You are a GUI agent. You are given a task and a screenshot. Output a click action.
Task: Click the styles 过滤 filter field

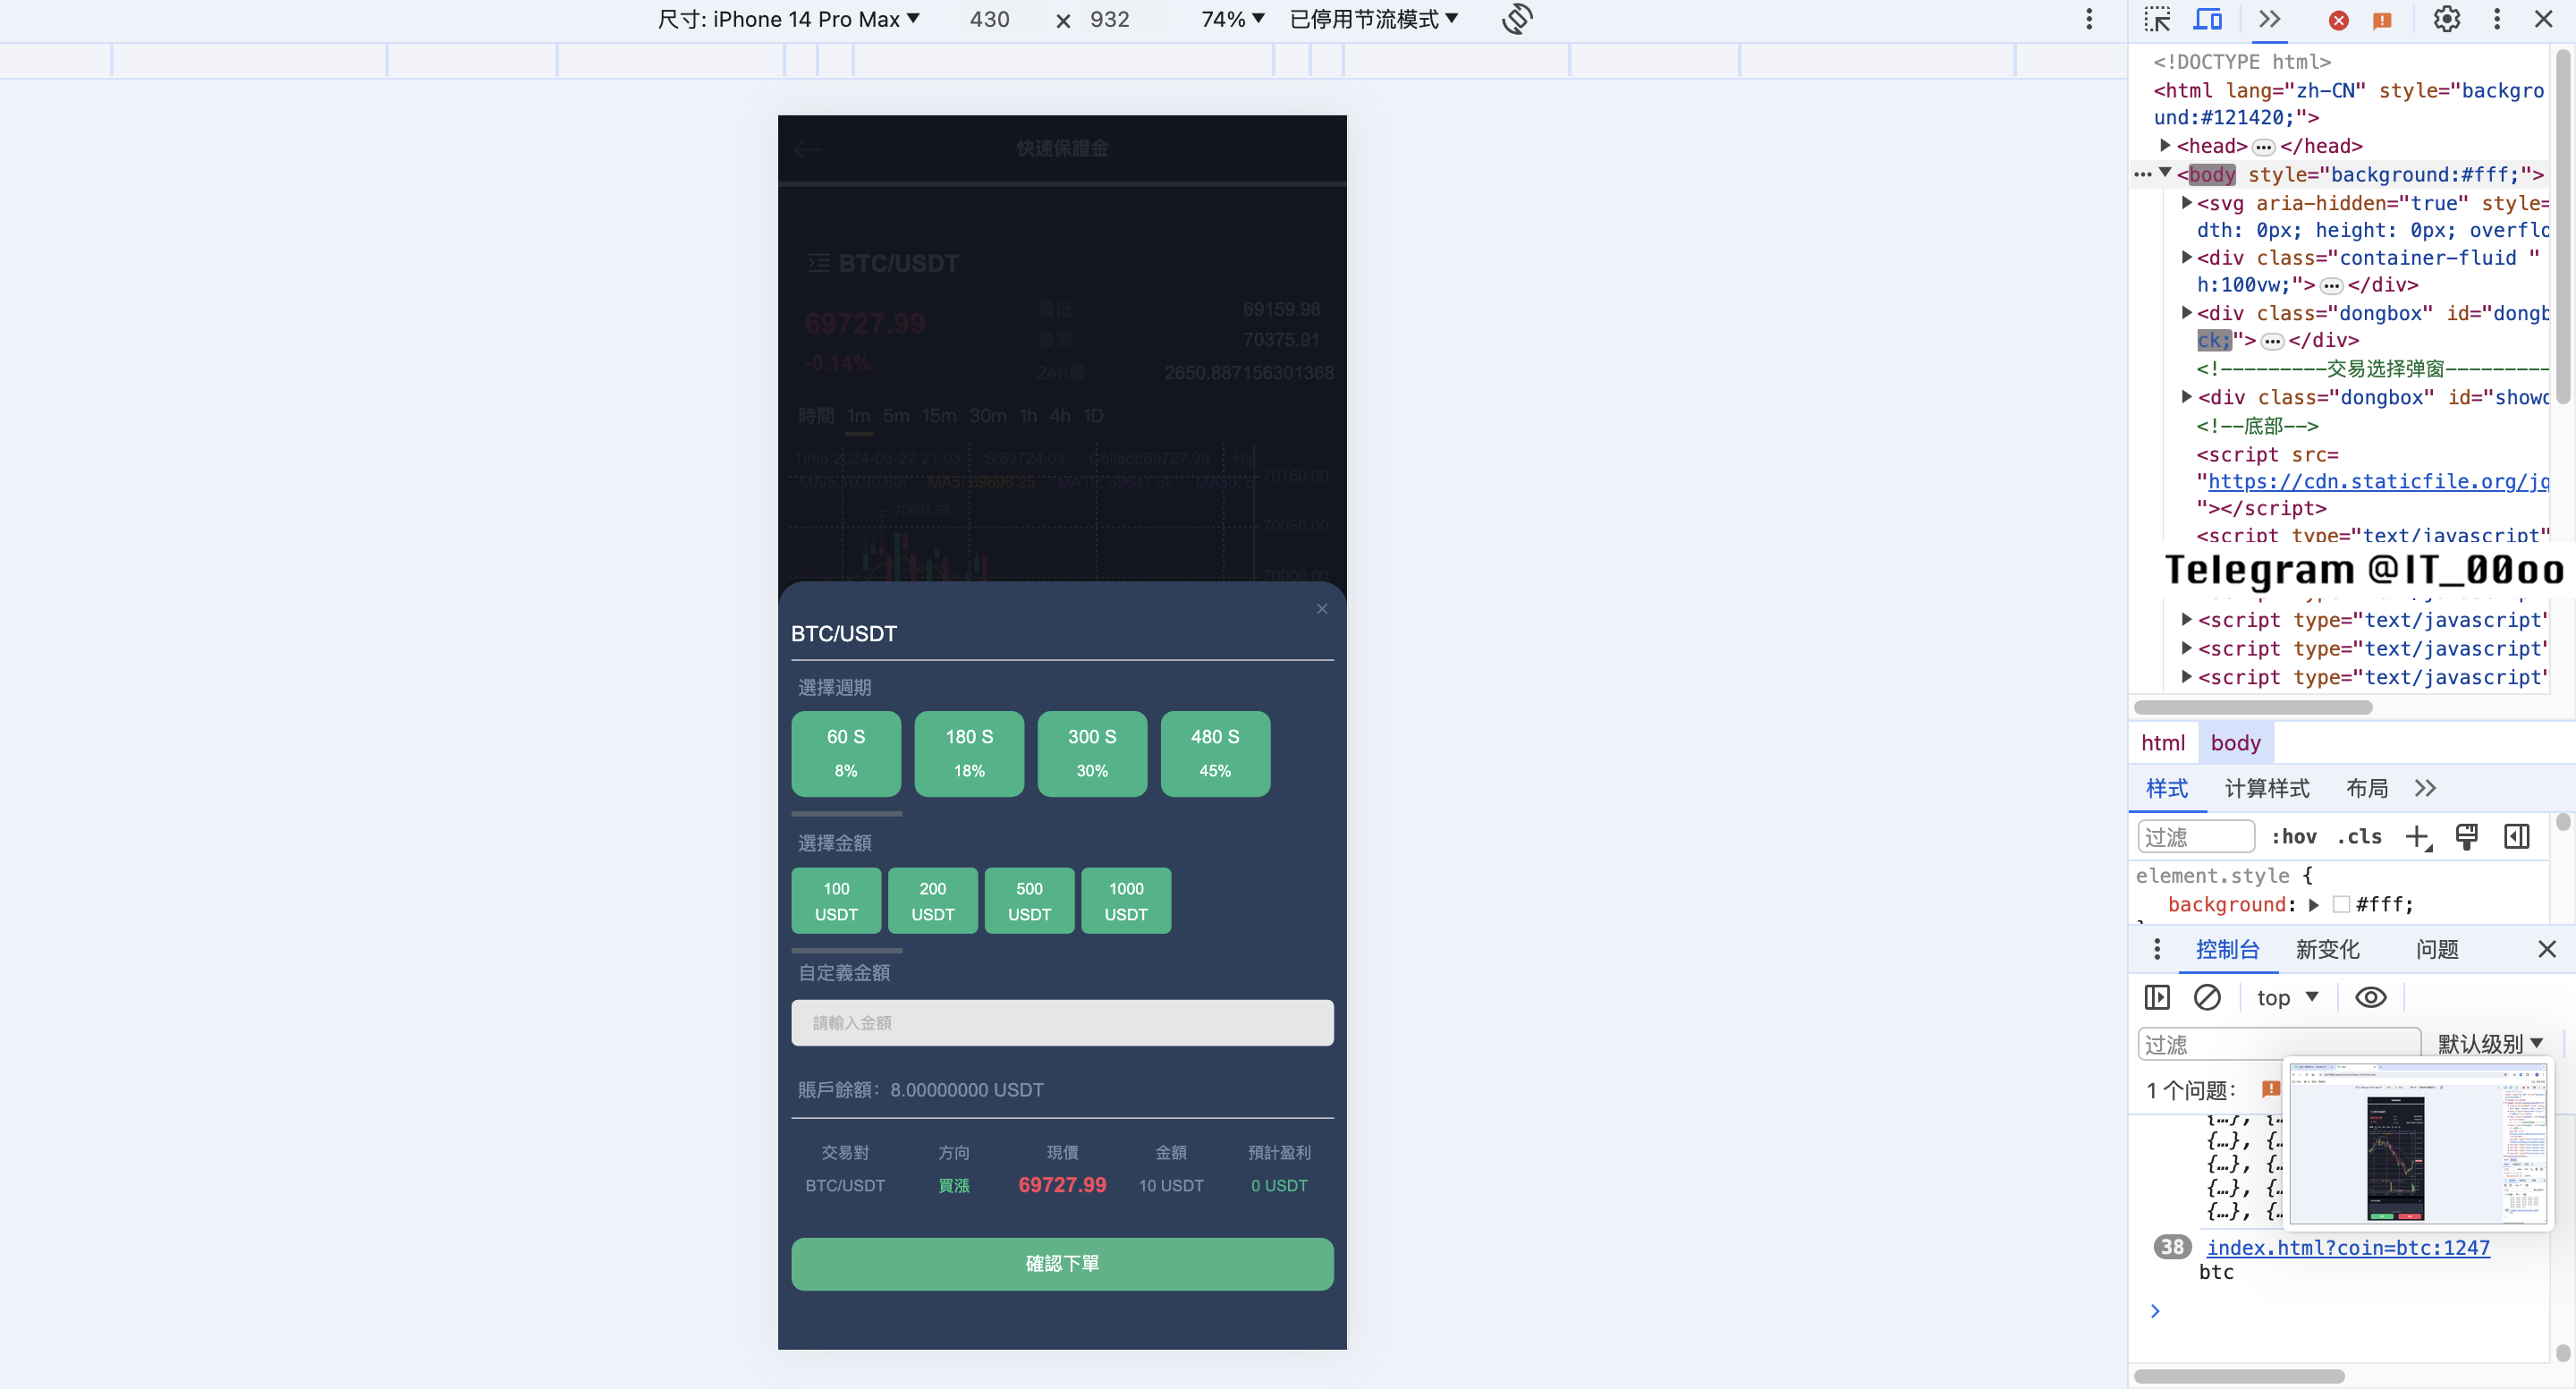pyautogui.click(x=2196, y=836)
